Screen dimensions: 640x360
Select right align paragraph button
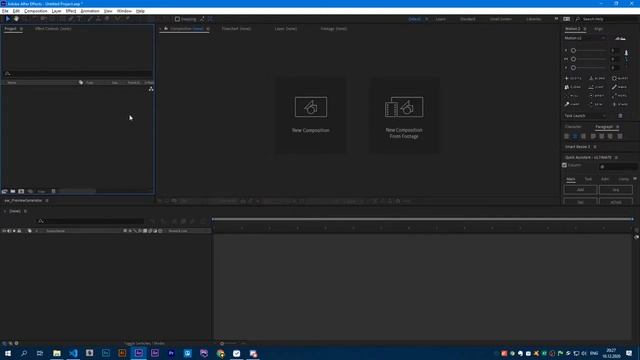click(583, 136)
